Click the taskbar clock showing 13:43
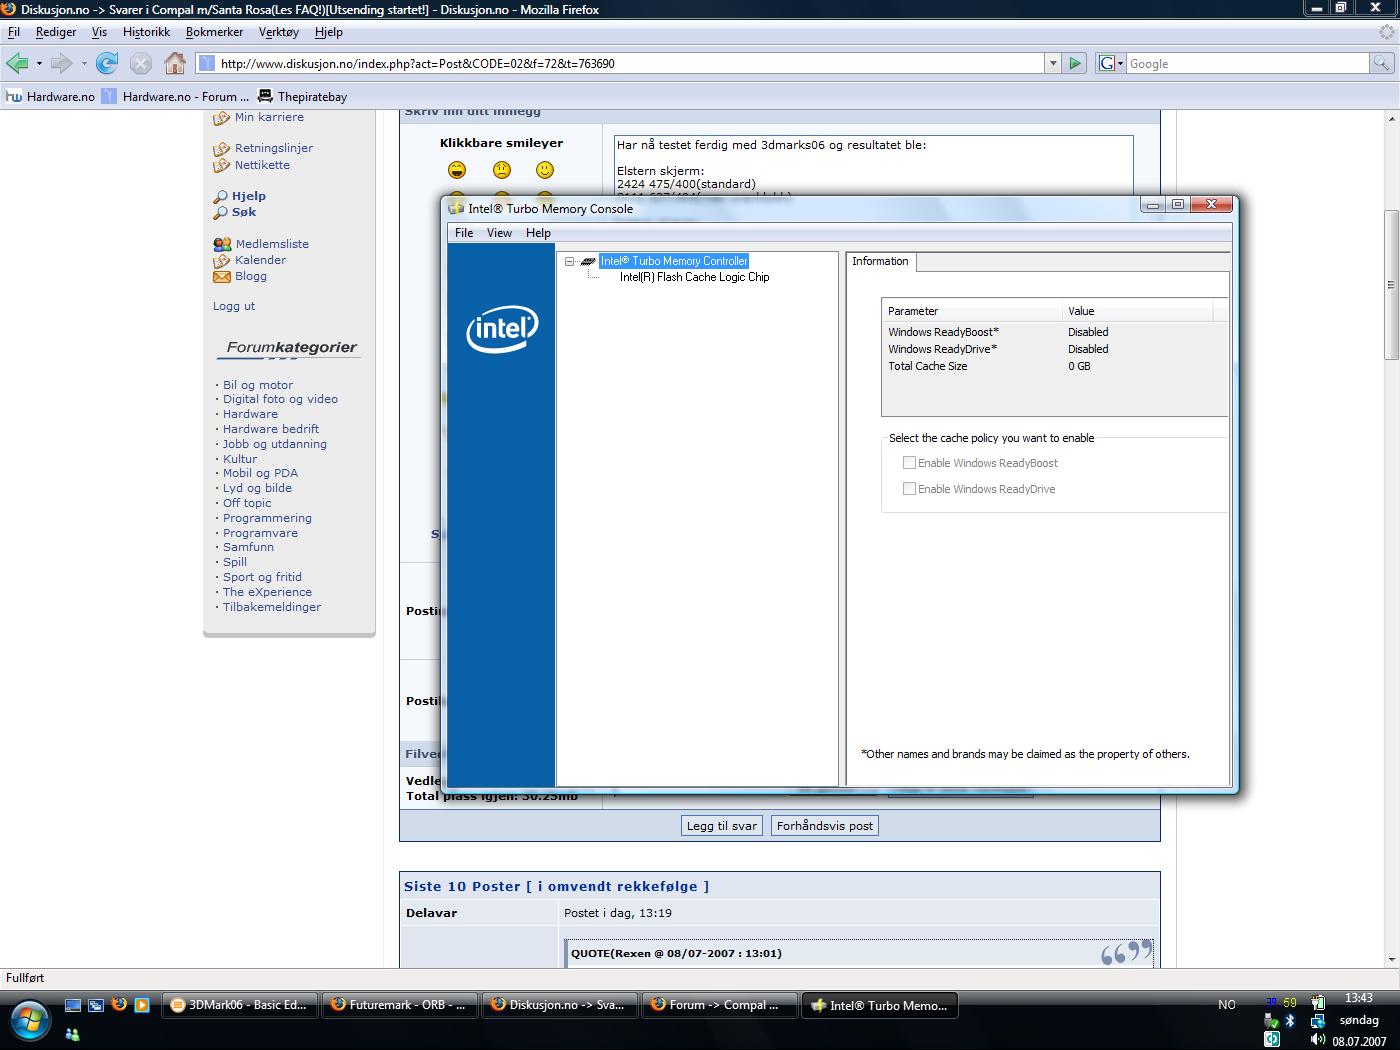Image resolution: width=1400 pixels, height=1050 pixels. pyautogui.click(x=1359, y=998)
